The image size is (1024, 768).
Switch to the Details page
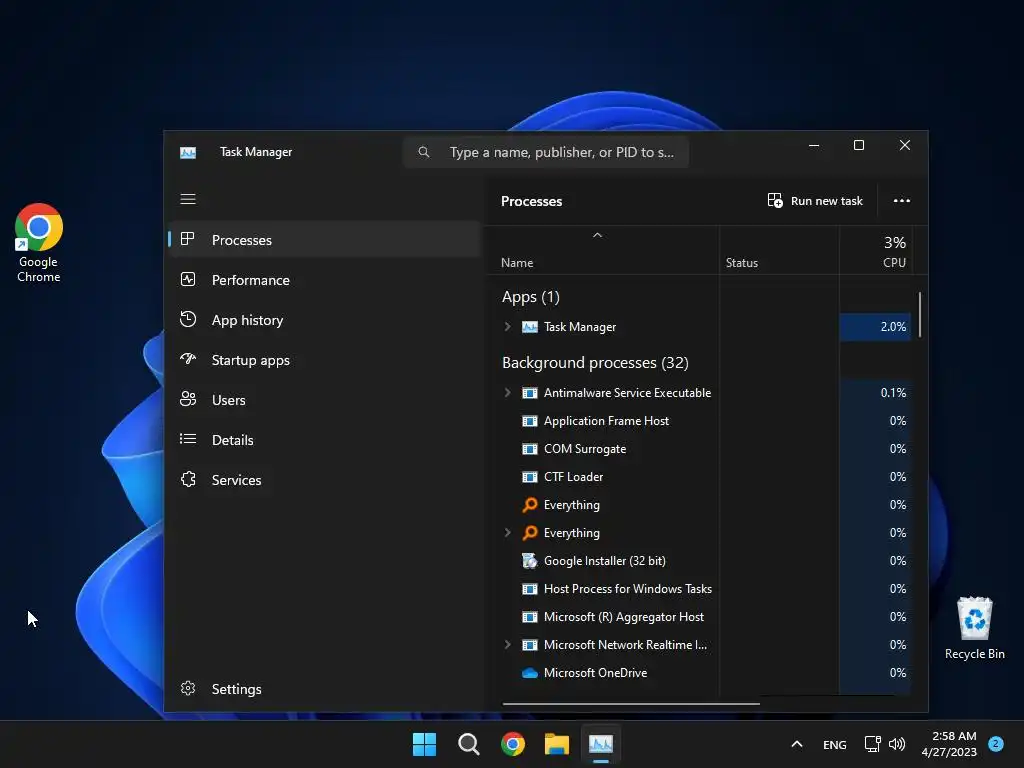pos(325,440)
